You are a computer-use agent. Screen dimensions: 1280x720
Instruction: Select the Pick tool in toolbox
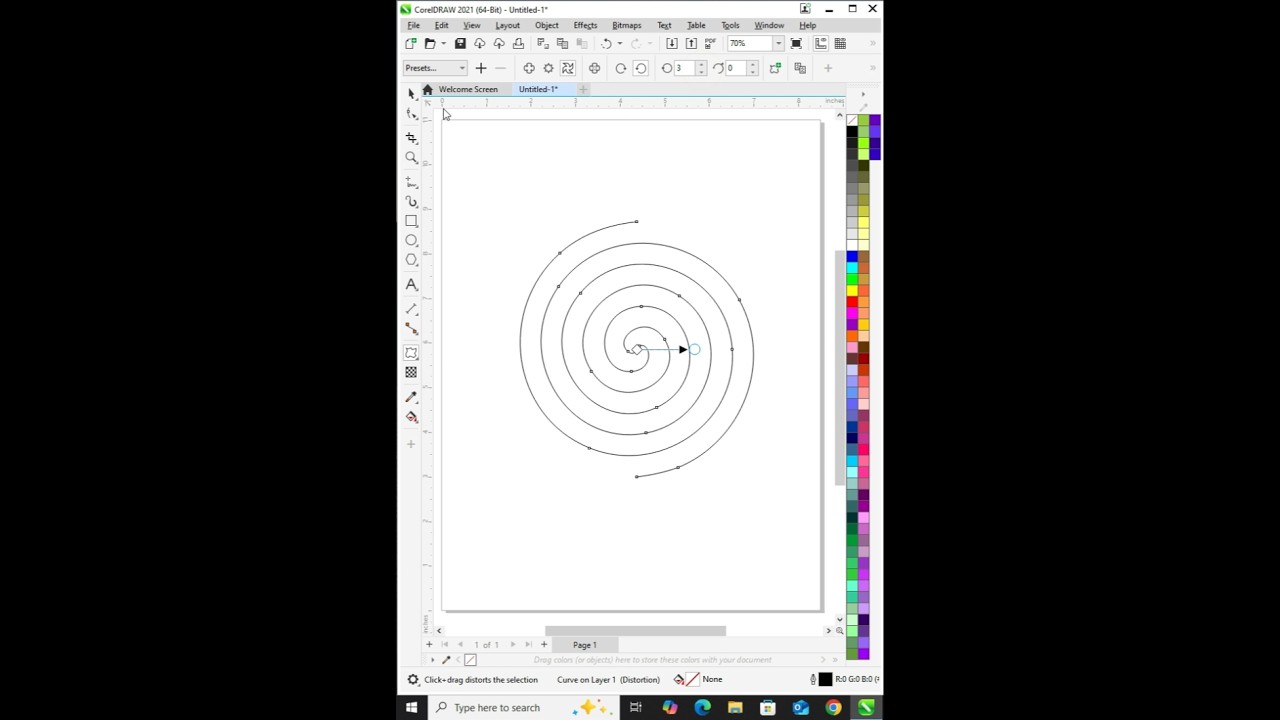tap(411, 93)
